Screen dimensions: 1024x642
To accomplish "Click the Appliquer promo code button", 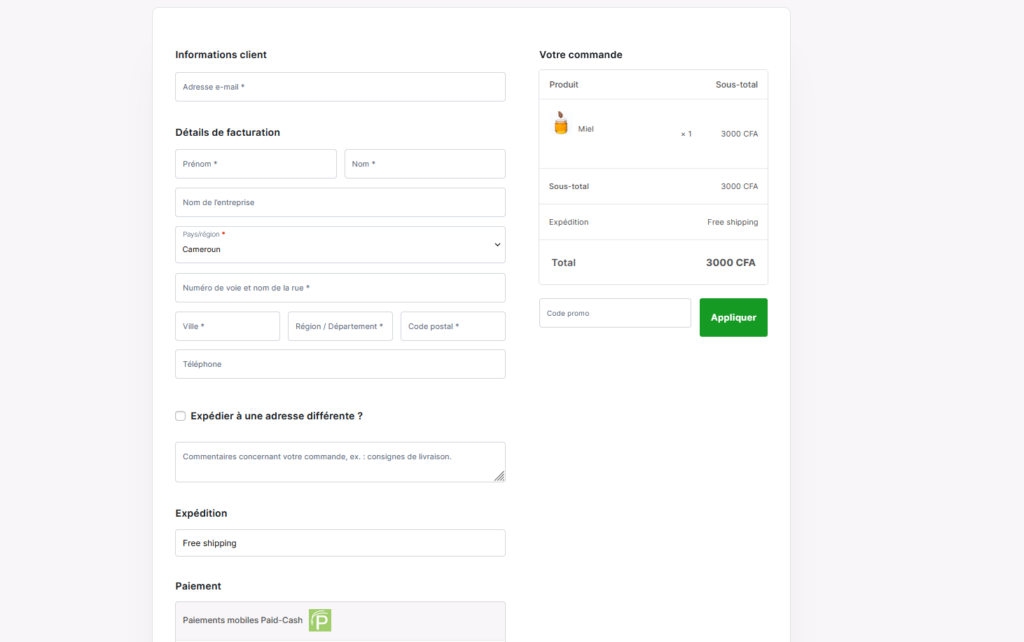I will [733, 317].
